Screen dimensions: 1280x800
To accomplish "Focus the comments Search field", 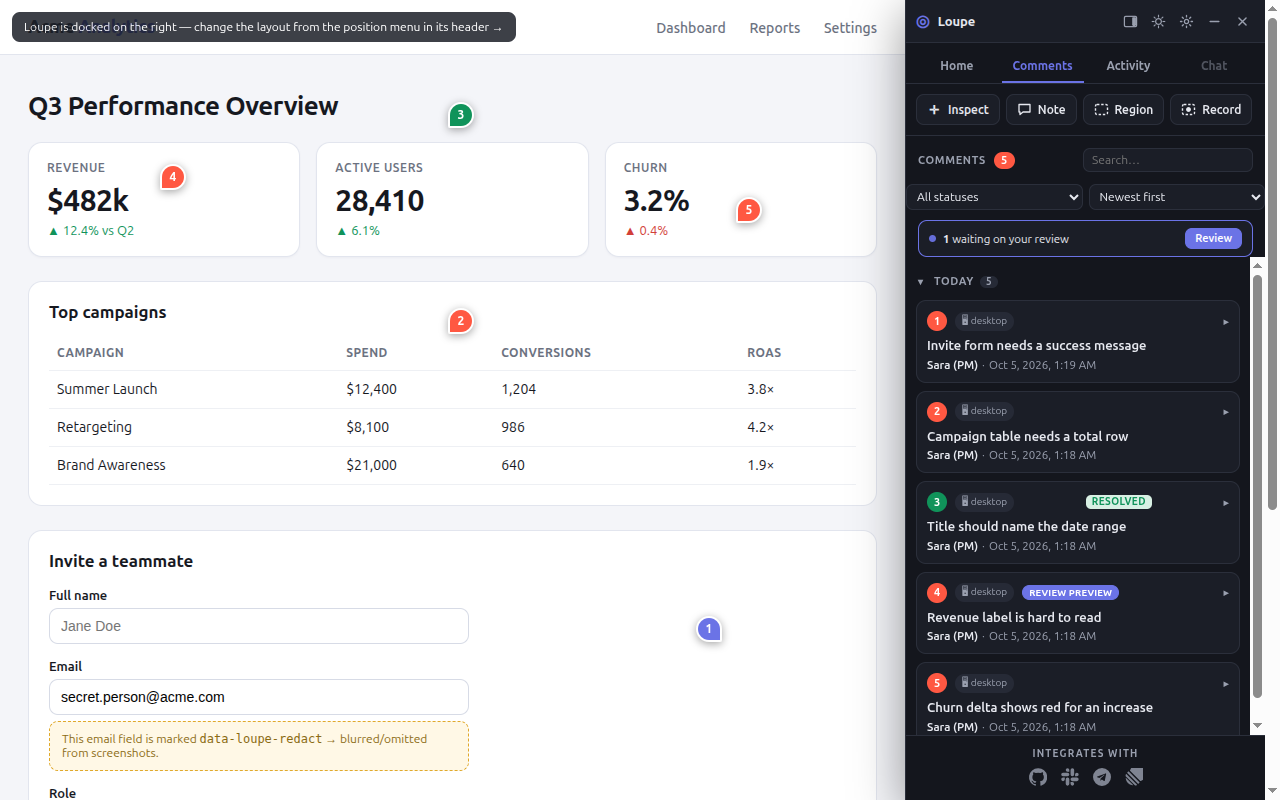I will coord(1168,160).
